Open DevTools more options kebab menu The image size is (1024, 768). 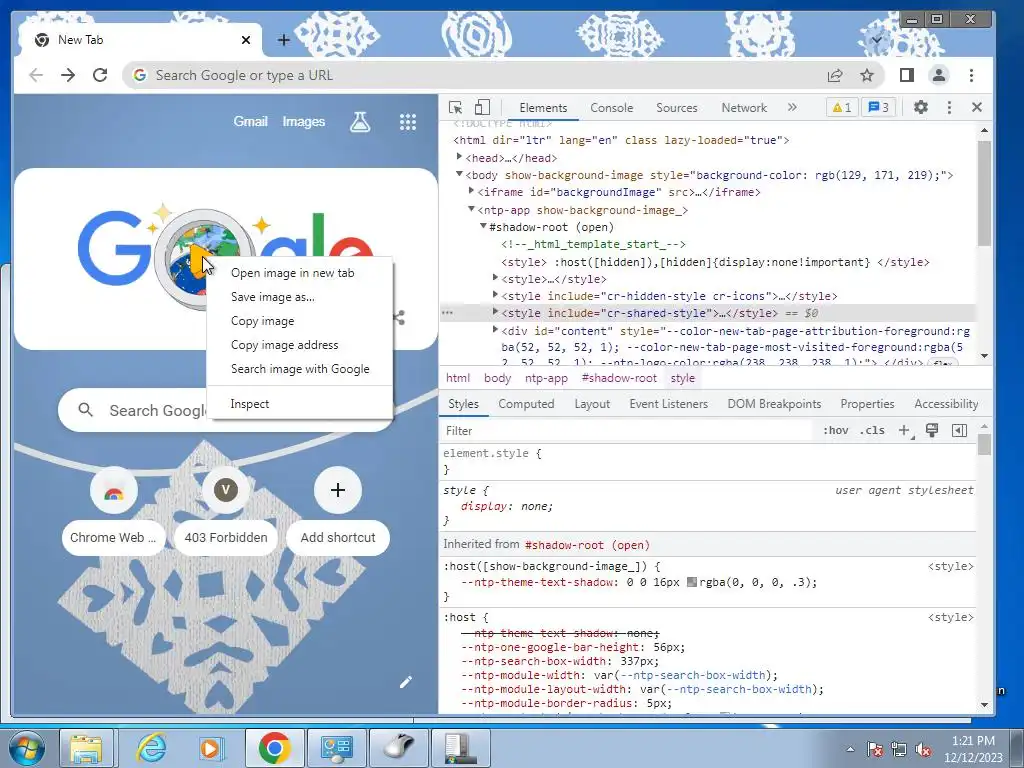click(x=949, y=107)
